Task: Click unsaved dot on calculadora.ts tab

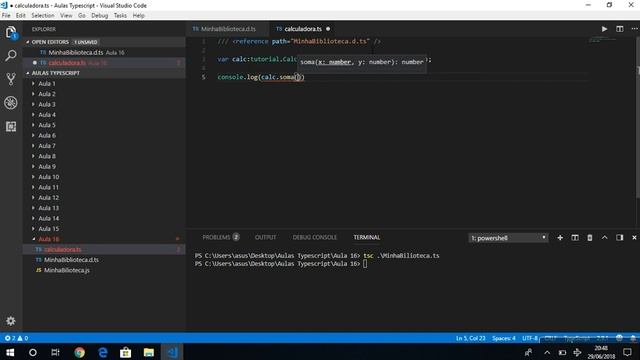Action: click(x=328, y=29)
